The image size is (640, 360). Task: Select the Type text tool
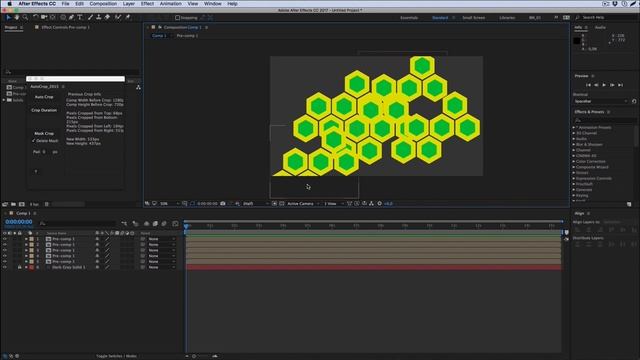tap(80, 18)
